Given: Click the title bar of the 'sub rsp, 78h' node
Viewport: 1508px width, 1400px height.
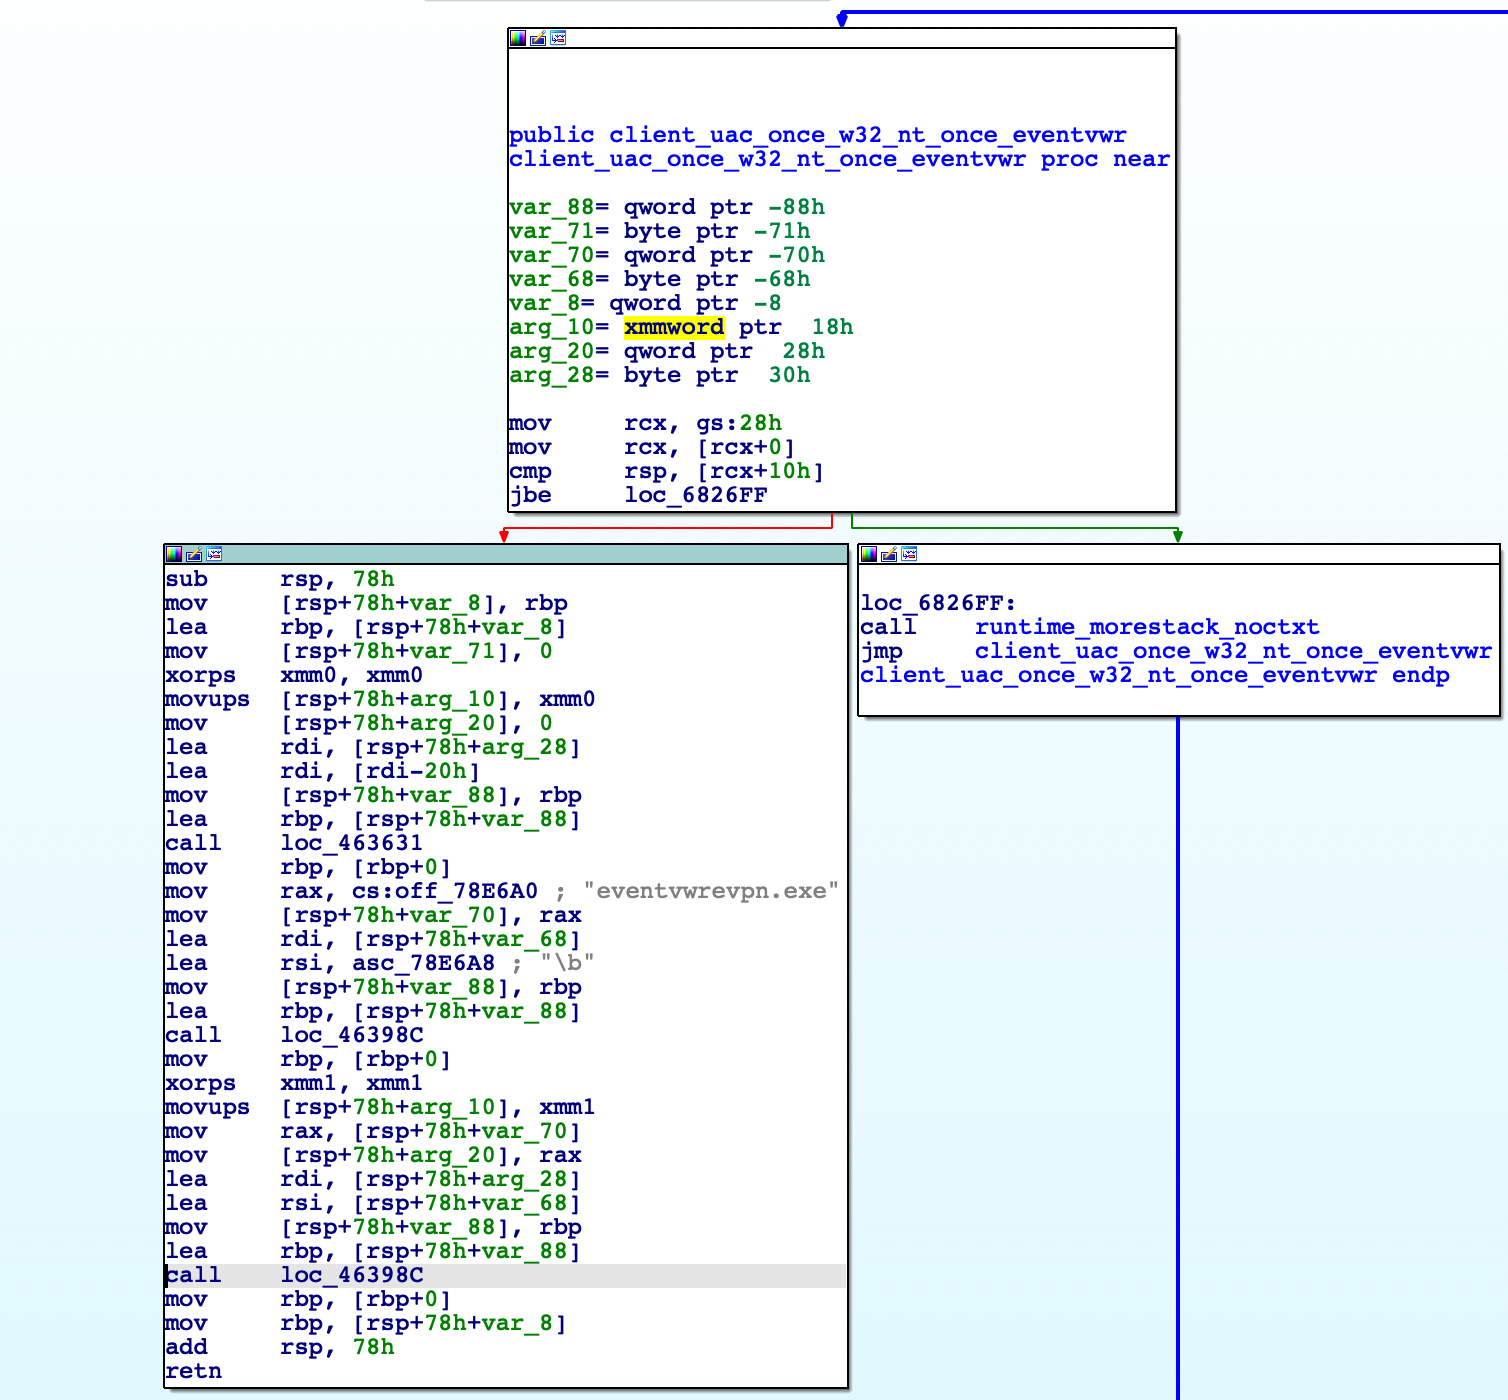Looking at the screenshot, I should (505, 554).
